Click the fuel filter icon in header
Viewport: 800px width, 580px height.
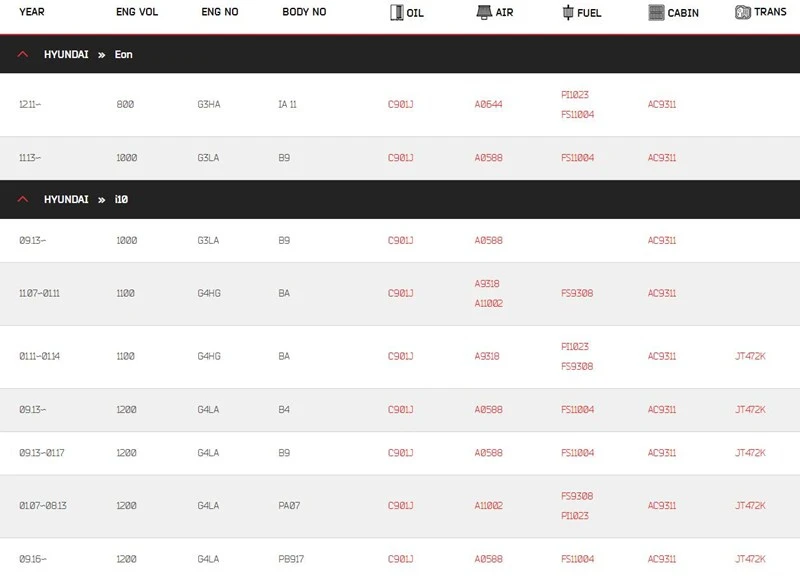[x=568, y=12]
